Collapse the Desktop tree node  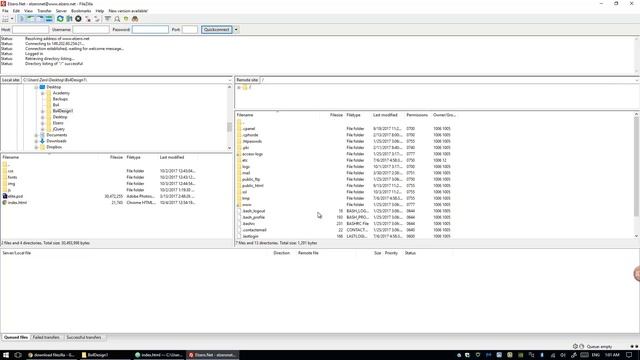pos(36,87)
